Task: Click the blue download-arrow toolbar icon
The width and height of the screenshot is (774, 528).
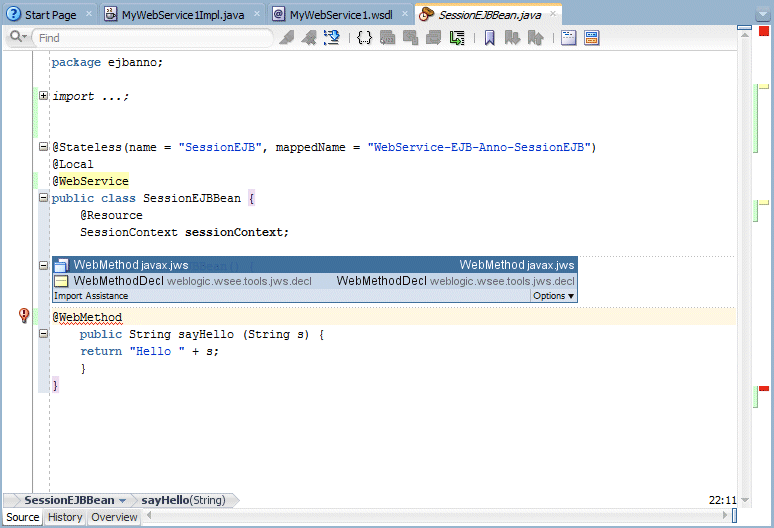Action: pos(332,38)
